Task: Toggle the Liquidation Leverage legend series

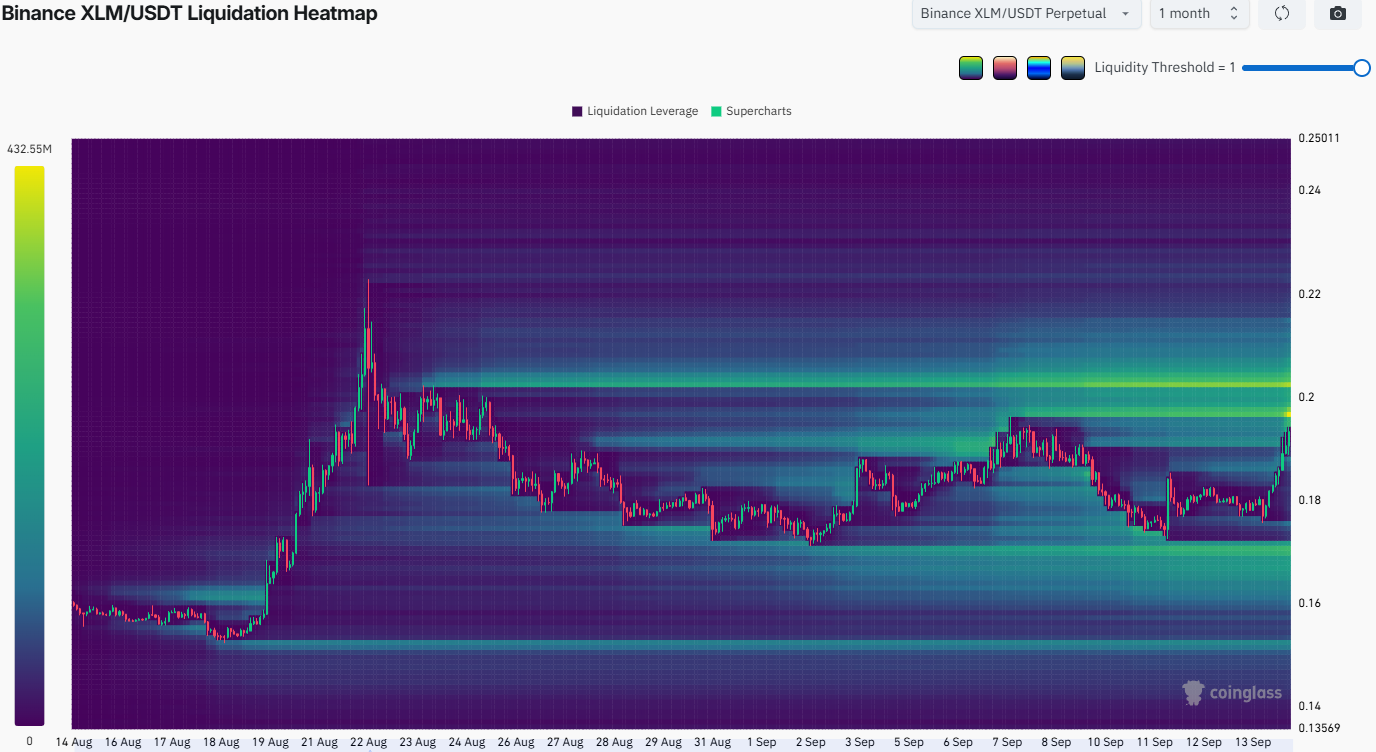Action: 635,111
